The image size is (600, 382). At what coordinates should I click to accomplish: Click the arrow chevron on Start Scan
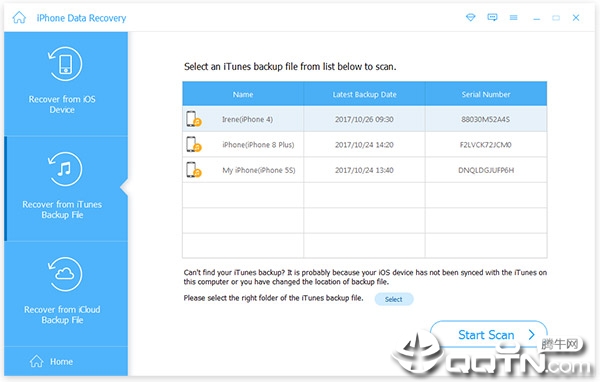pos(532,335)
